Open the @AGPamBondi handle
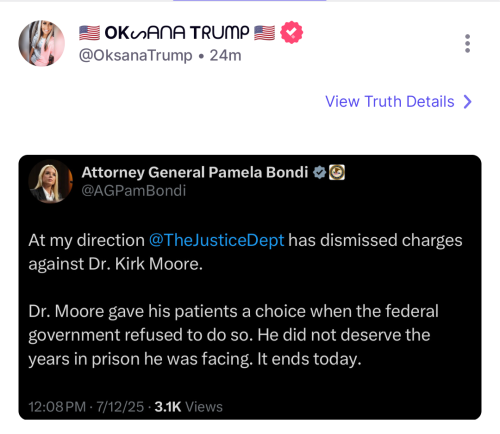 (134, 191)
